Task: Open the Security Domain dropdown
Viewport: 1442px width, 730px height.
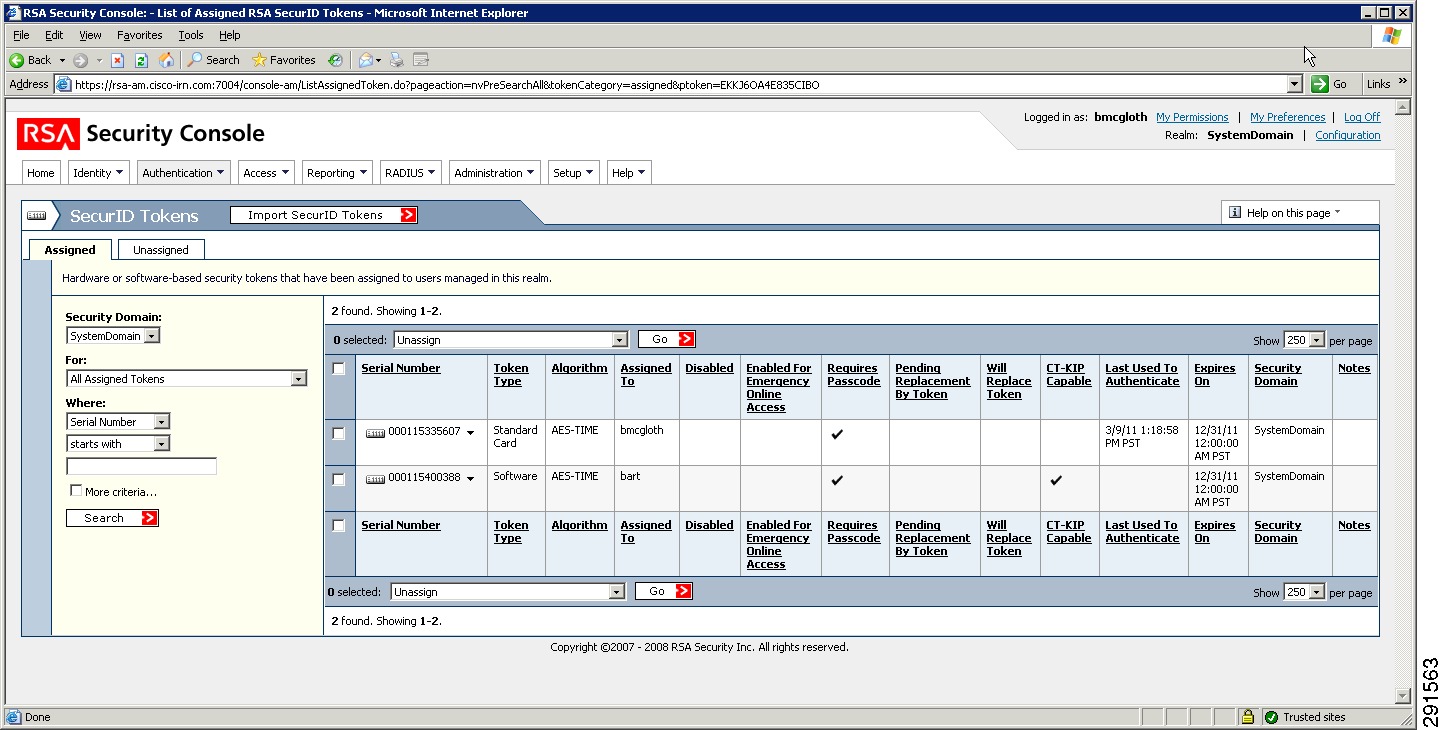Action: tap(113, 336)
